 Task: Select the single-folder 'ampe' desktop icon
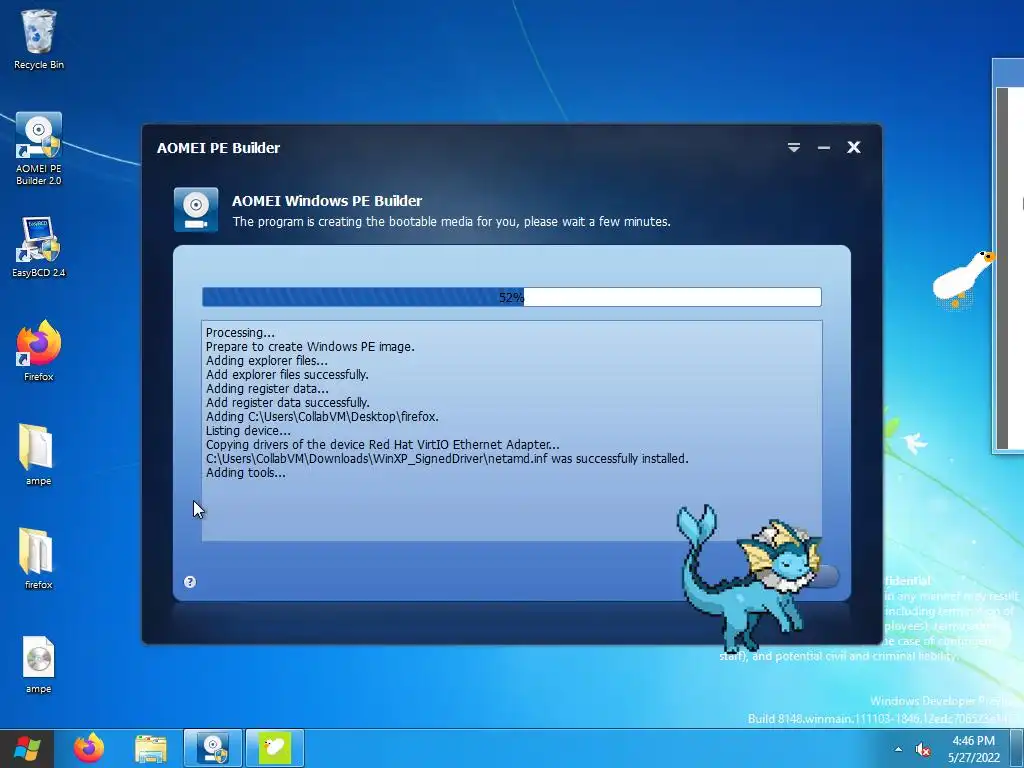[38, 455]
